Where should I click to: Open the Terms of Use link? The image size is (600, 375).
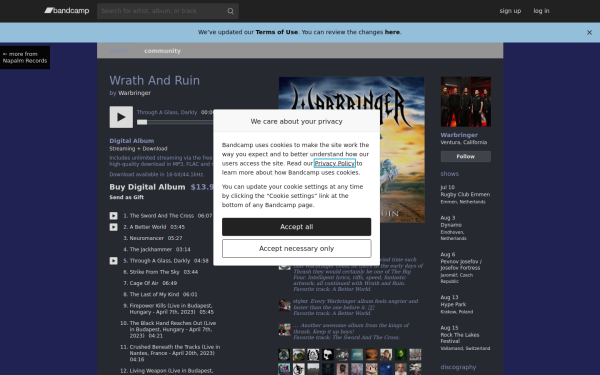[276, 32]
